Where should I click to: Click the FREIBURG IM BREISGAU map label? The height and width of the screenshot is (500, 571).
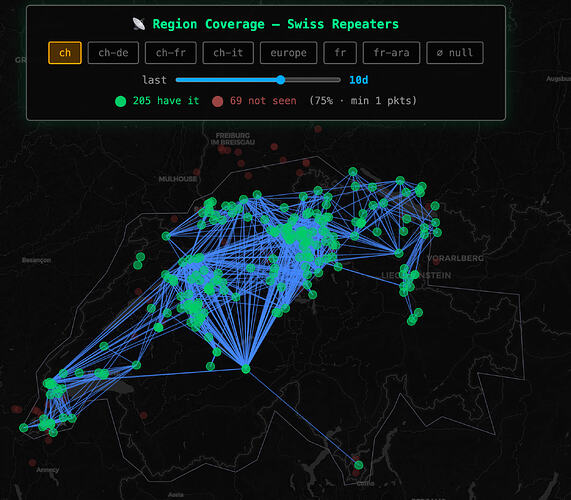click(x=233, y=139)
